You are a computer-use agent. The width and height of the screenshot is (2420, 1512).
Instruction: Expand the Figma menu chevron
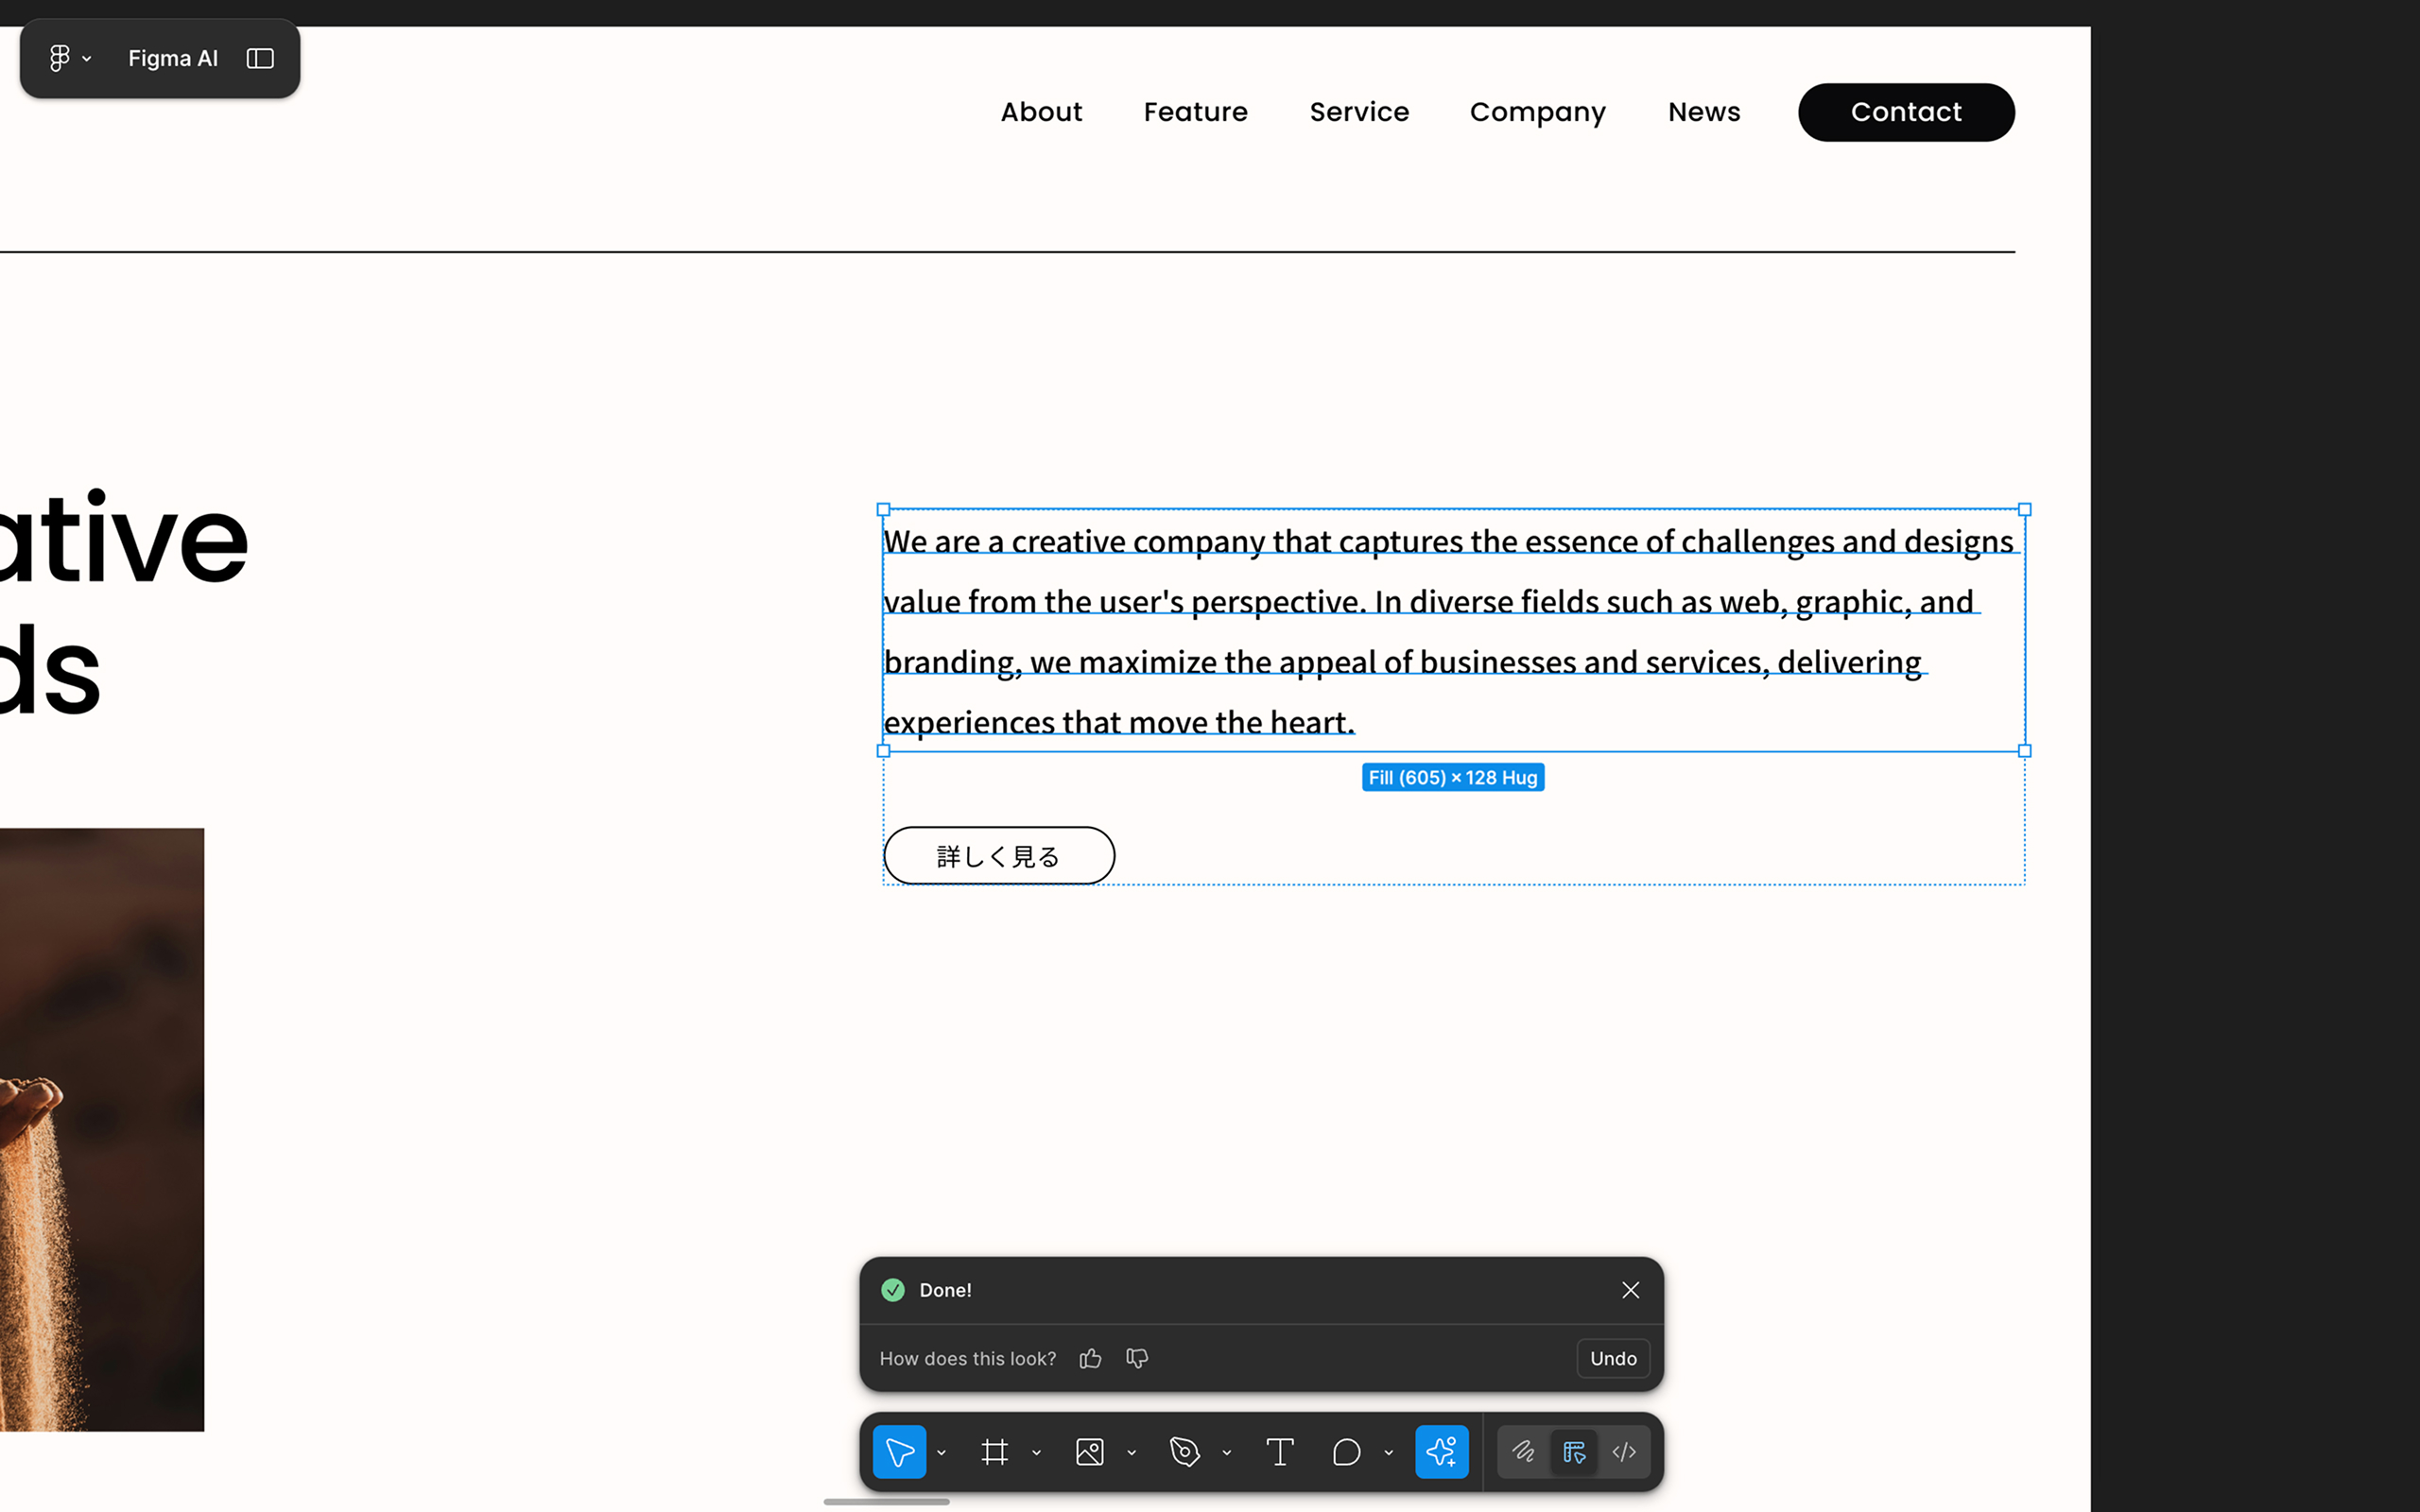87,59
